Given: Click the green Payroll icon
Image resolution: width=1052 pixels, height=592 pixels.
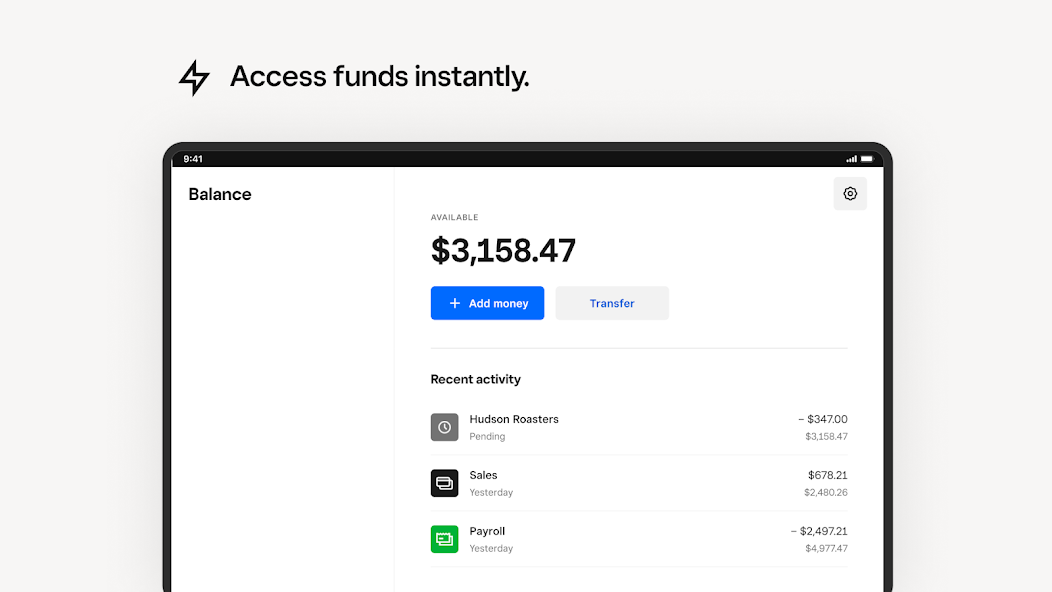Looking at the screenshot, I should (x=444, y=539).
